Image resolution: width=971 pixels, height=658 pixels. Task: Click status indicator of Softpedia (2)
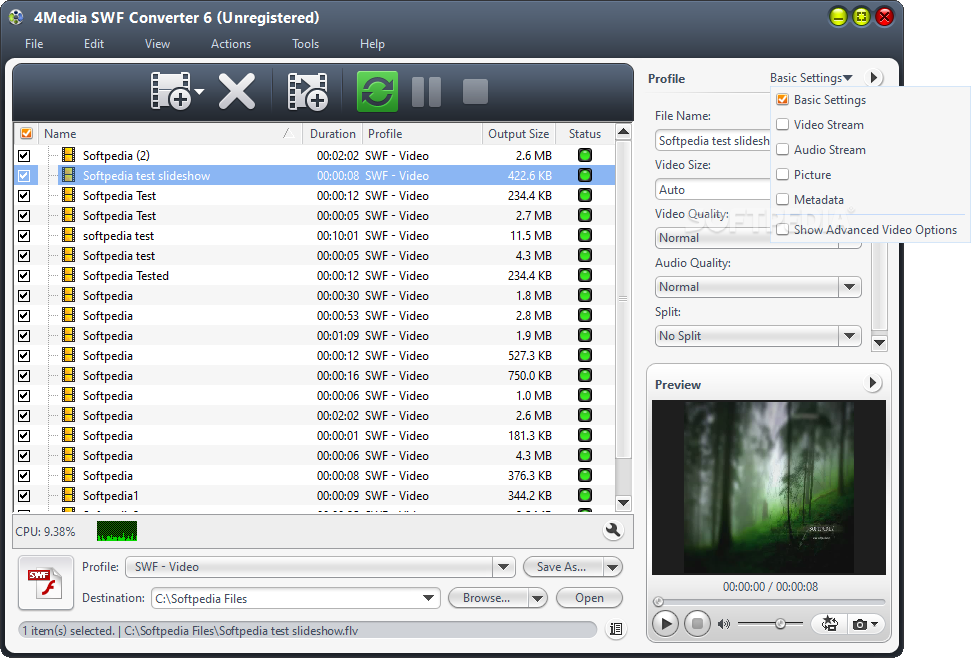pyautogui.click(x=585, y=155)
